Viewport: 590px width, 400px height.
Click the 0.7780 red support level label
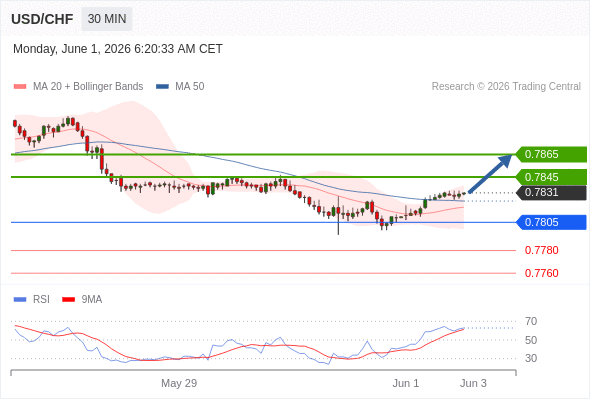pos(541,250)
